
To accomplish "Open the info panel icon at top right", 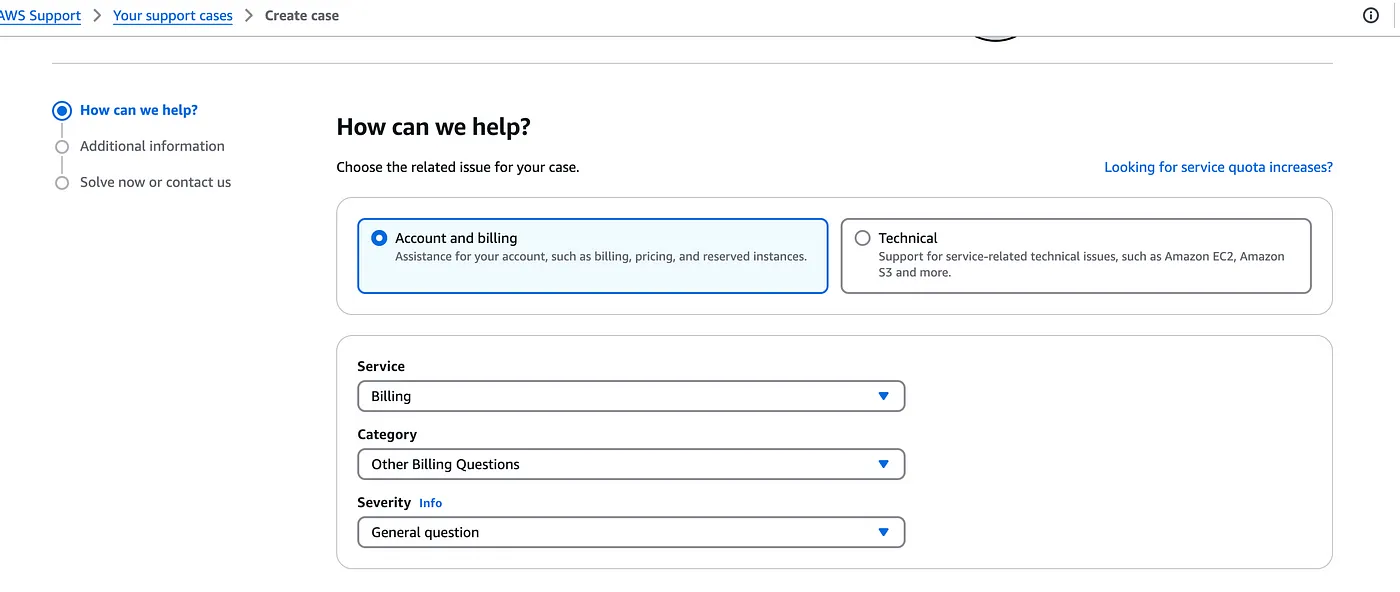I will pyautogui.click(x=1371, y=15).
